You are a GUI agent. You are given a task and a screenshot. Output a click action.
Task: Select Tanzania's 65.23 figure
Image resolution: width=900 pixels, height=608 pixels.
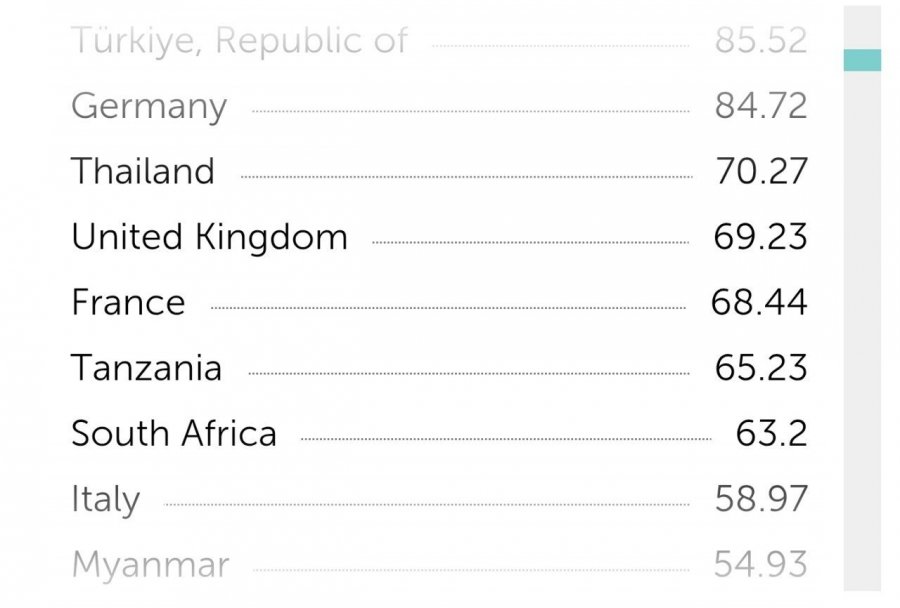pyautogui.click(x=761, y=368)
